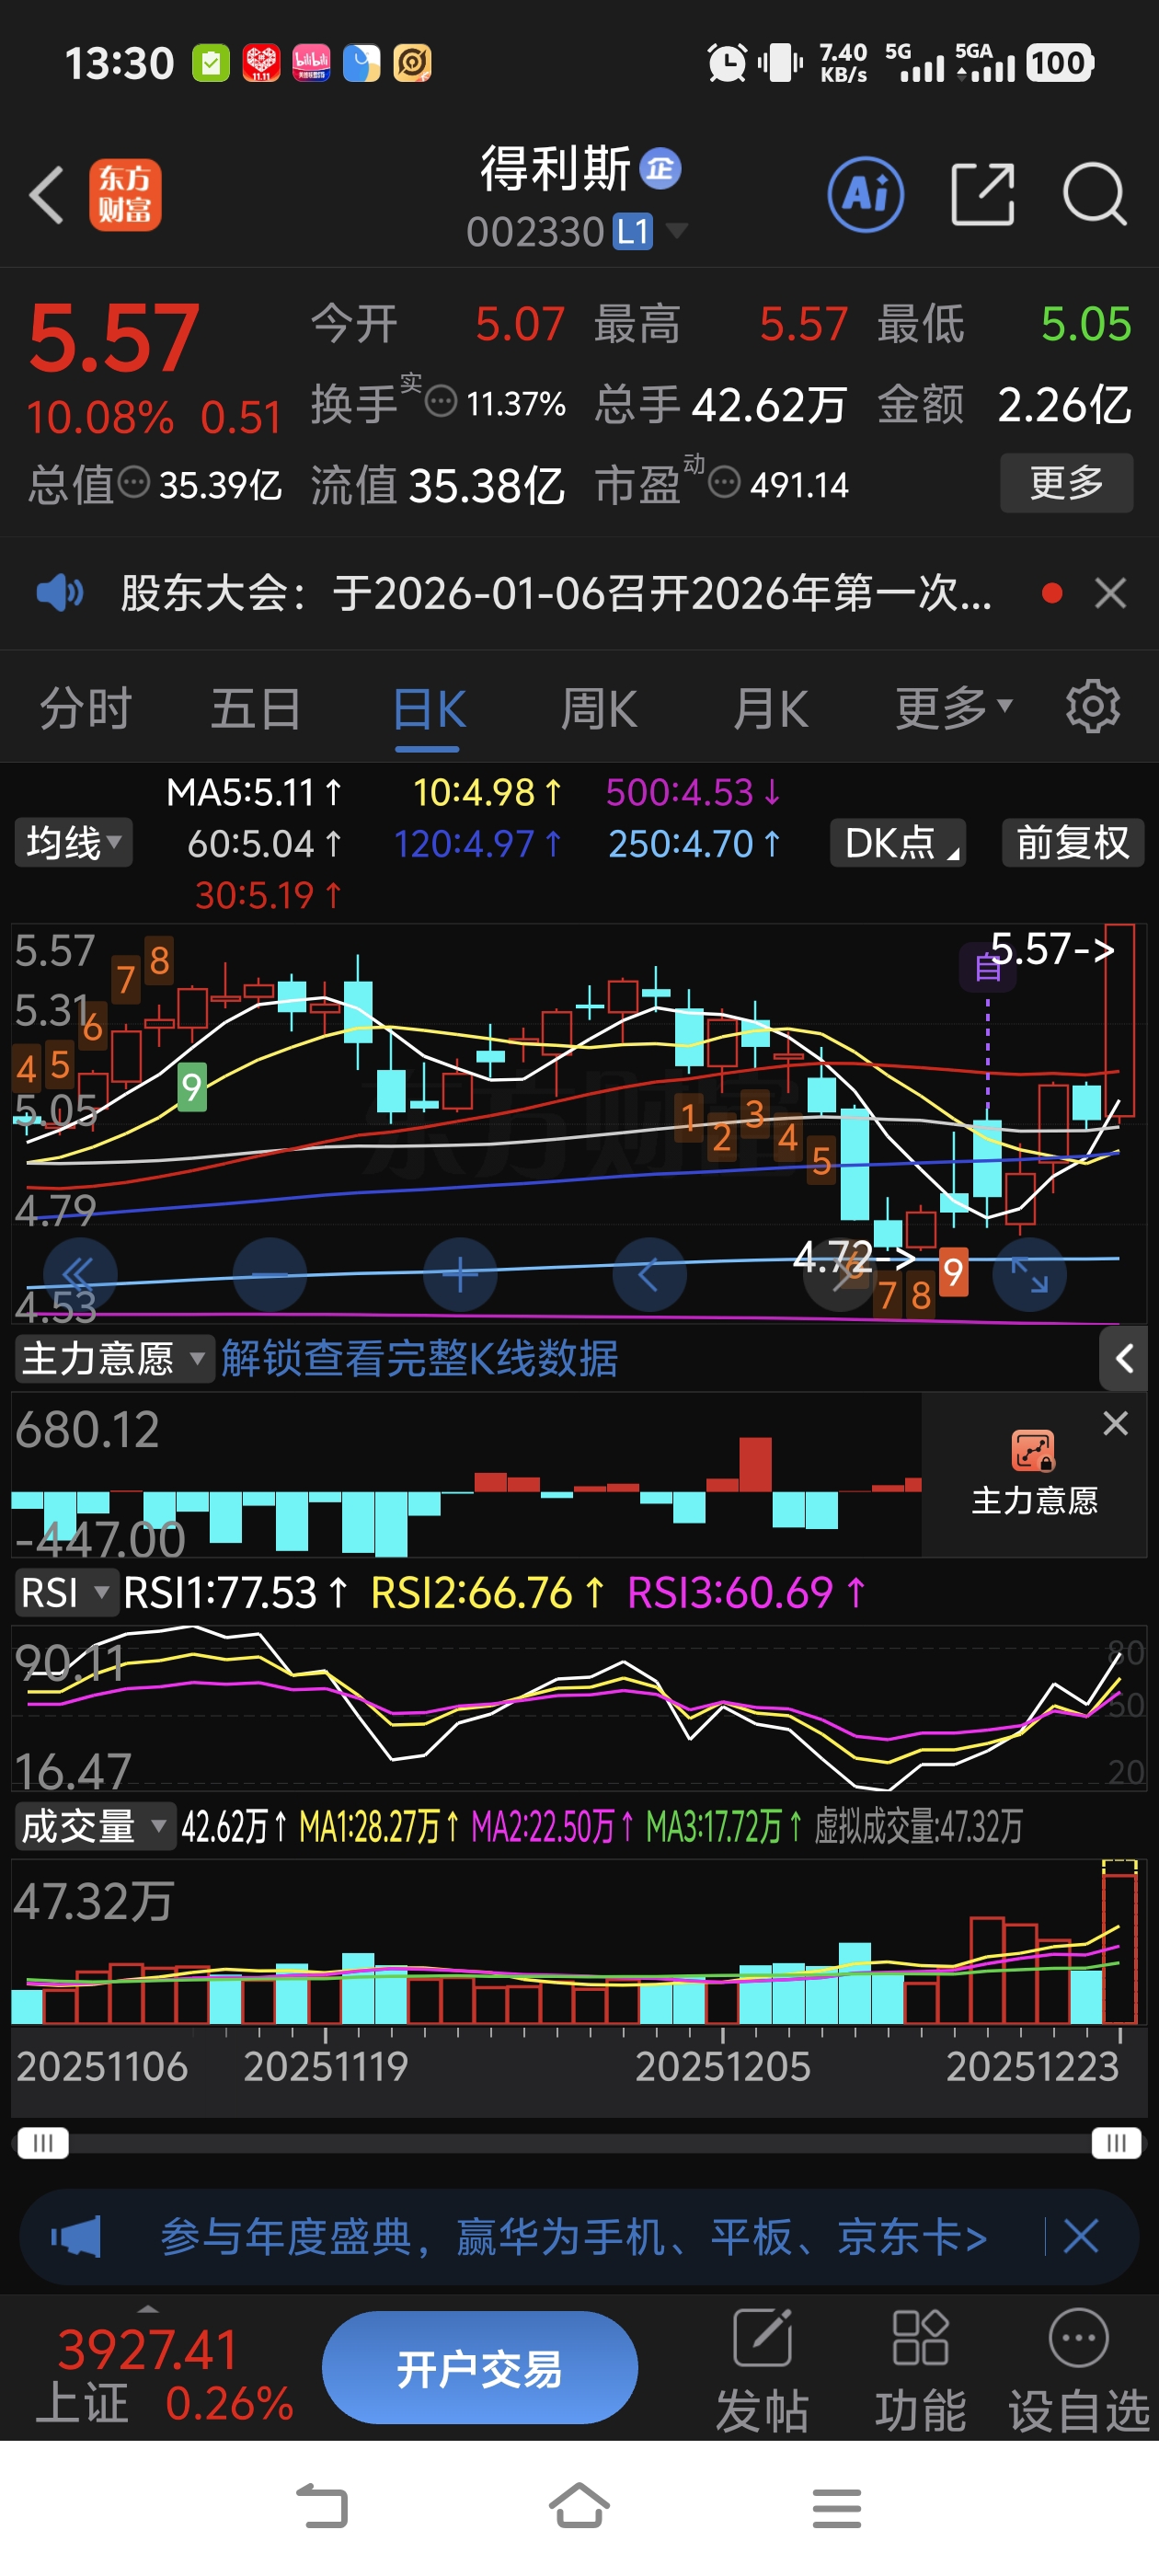The height and width of the screenshot is (2576, 1159).
Task: Tap 设自选 add to watchlist
Action: coord(1079,2370)
